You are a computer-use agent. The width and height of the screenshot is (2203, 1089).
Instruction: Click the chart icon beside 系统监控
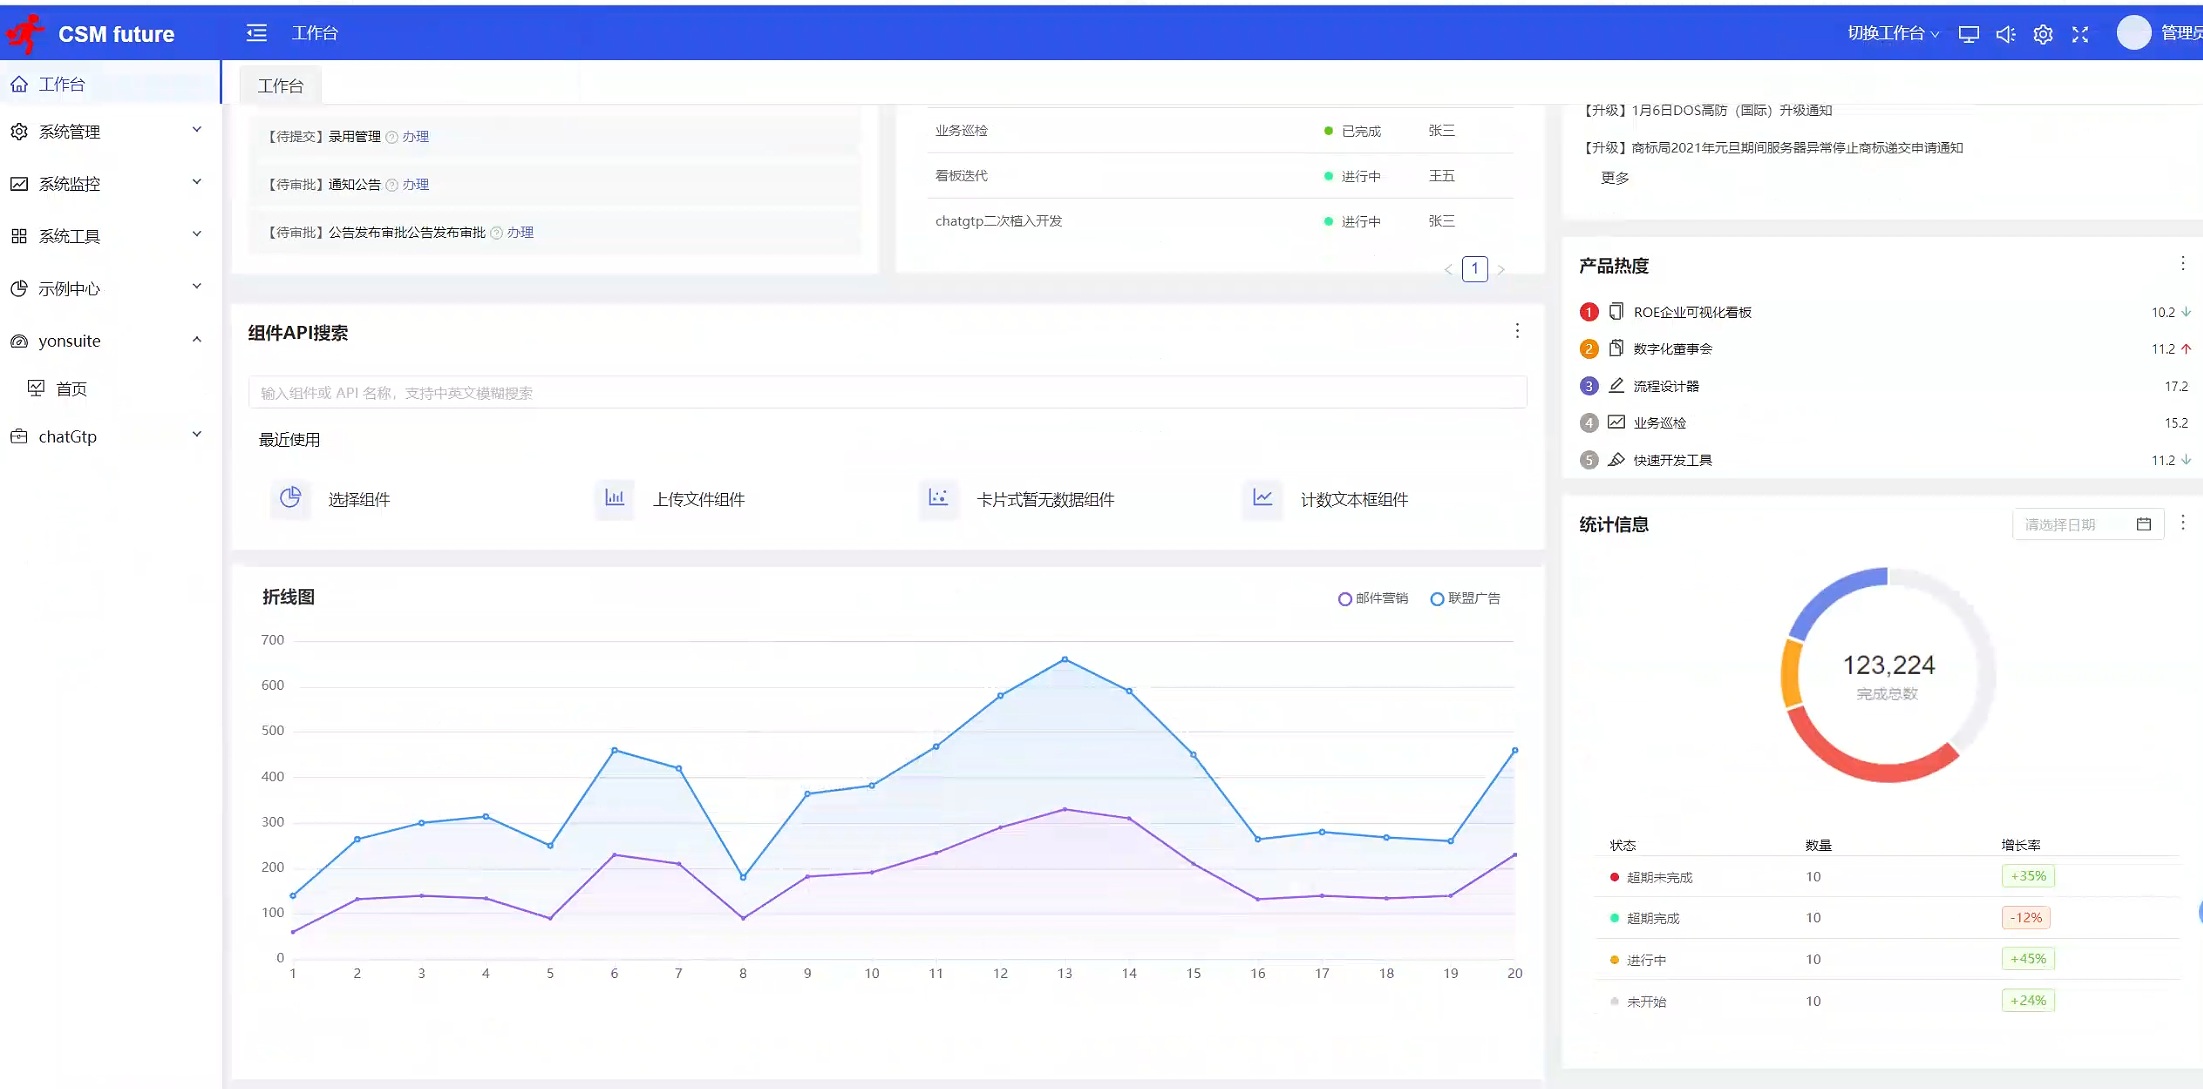19,184
